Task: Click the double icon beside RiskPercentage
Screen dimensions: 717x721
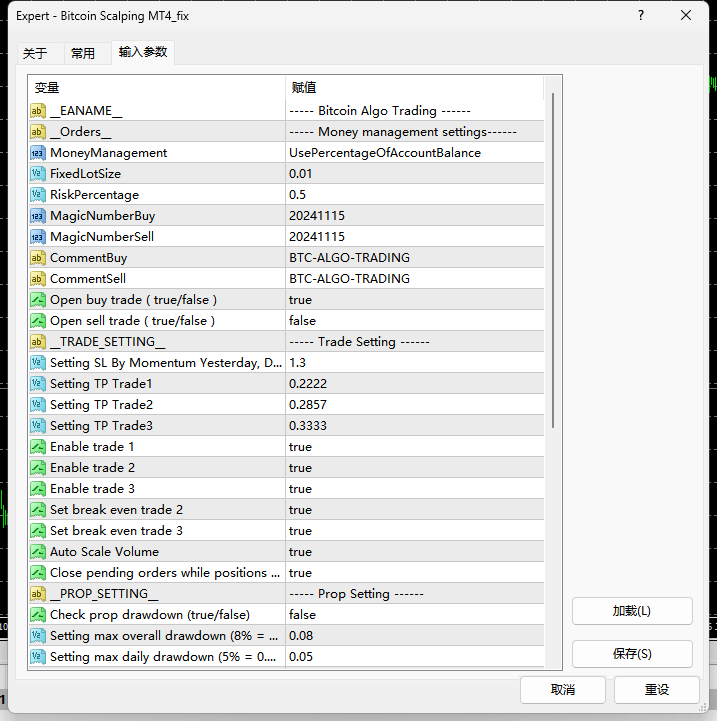Action: pyautogui.click(x=38, y=195)
